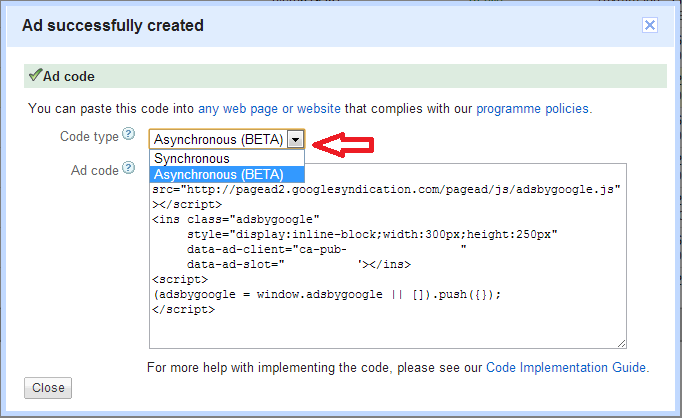
Task: Click the '.push({});' script line
Action: coord(327,294)
